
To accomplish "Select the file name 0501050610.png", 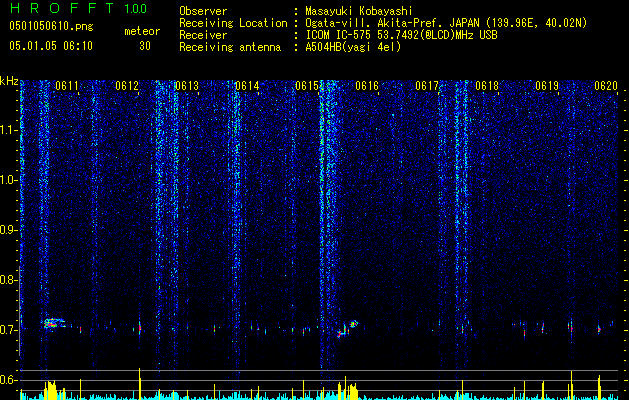I will pyautogui.click(x=51, y=26).
